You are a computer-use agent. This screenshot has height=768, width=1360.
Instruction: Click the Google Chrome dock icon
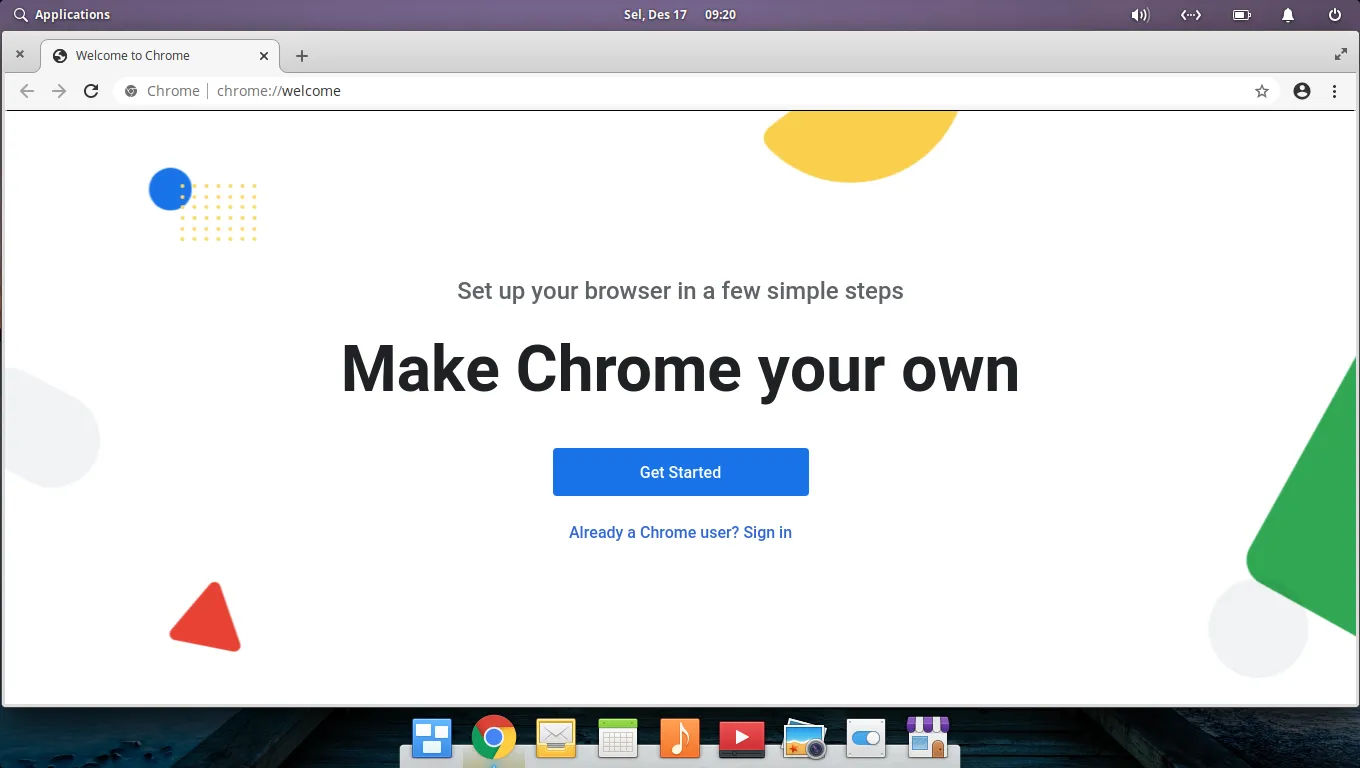[494, 739]
